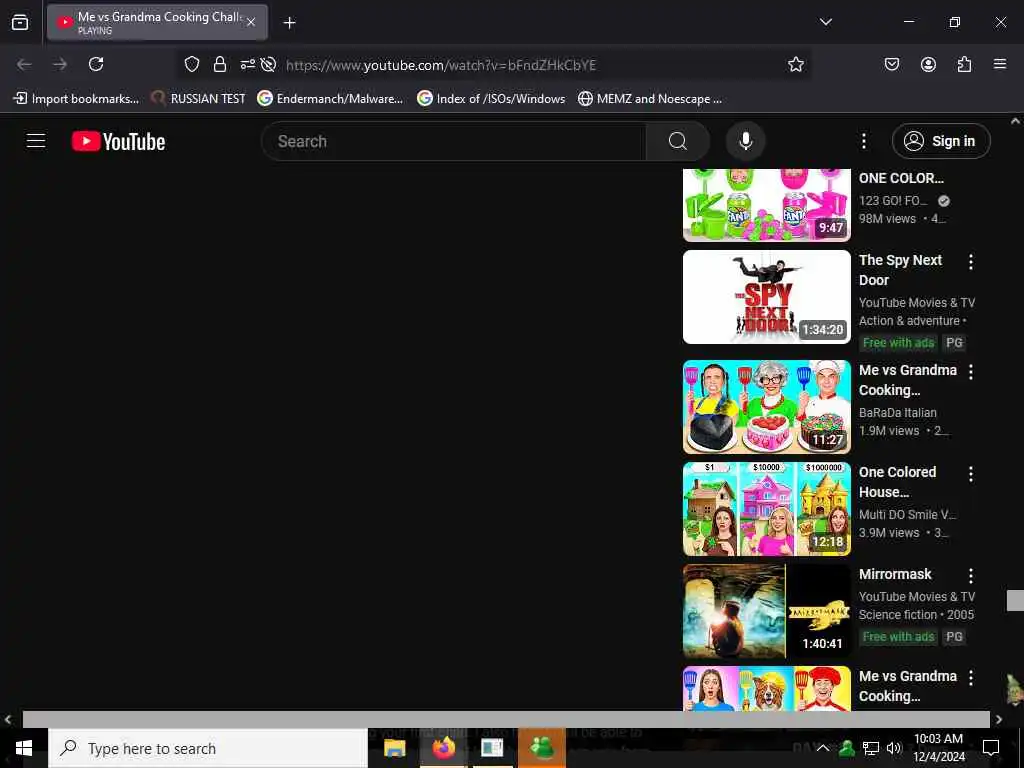Click vertical scrollbar thumb of page
The width and height of the screenshot is (1024, 768).
point(1015,600)
